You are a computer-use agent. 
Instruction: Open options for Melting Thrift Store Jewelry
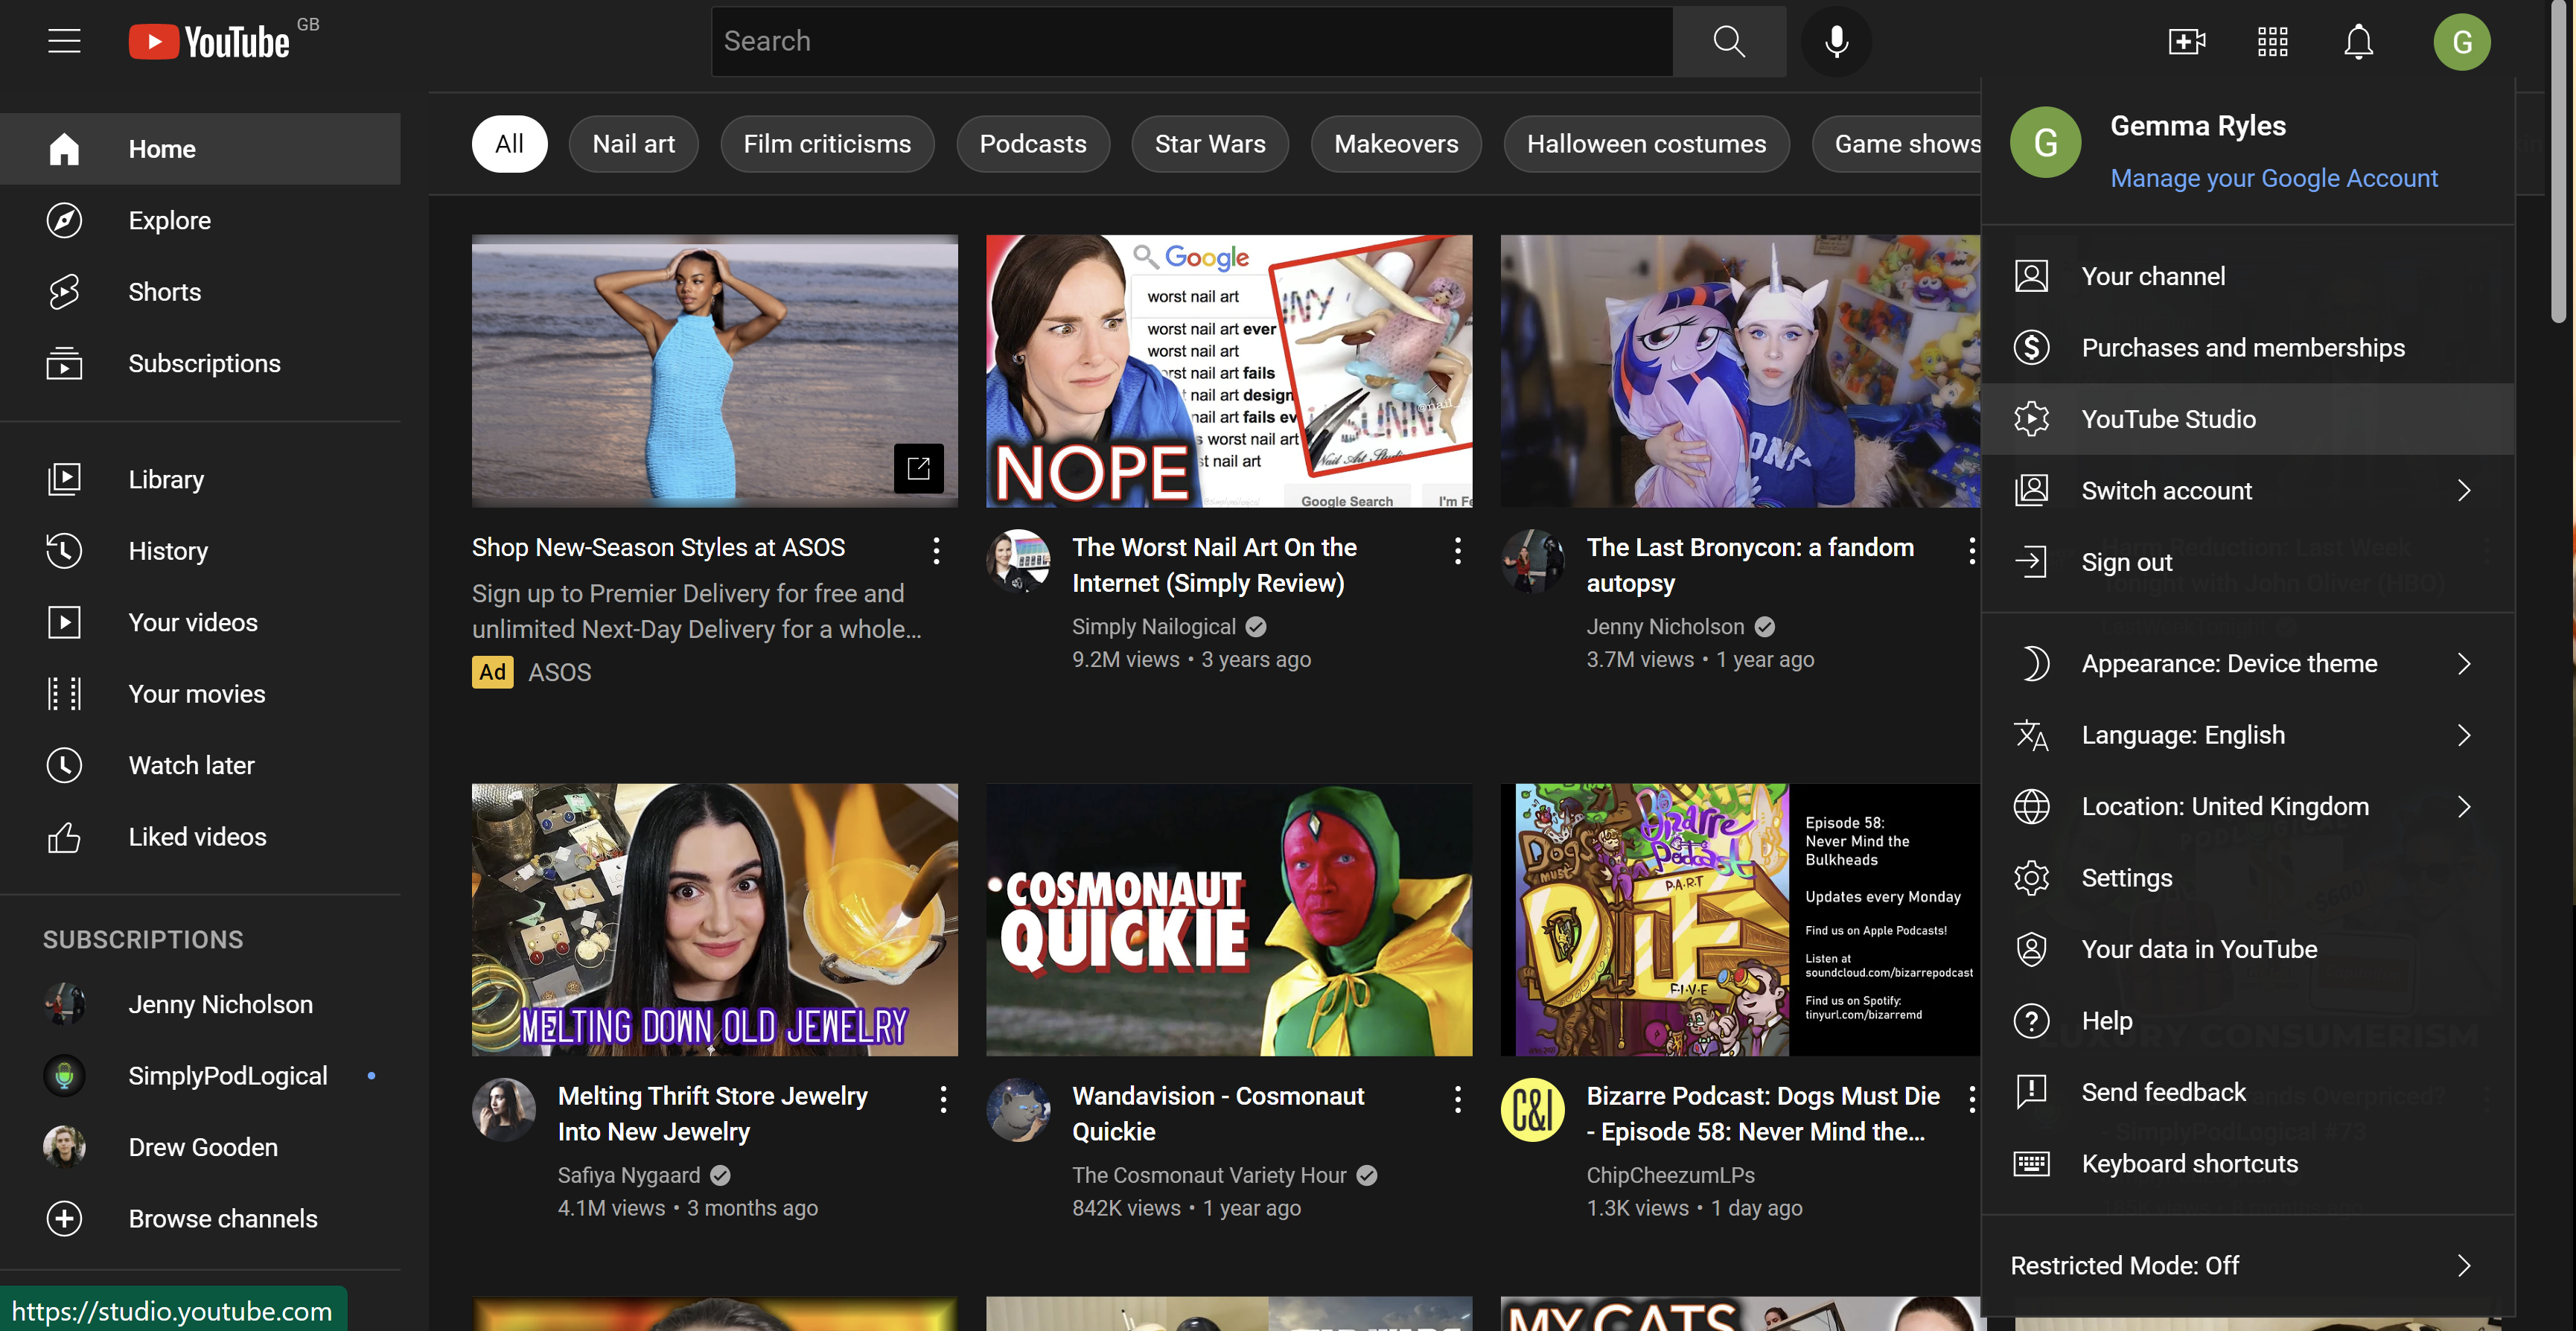point(943,1099)
